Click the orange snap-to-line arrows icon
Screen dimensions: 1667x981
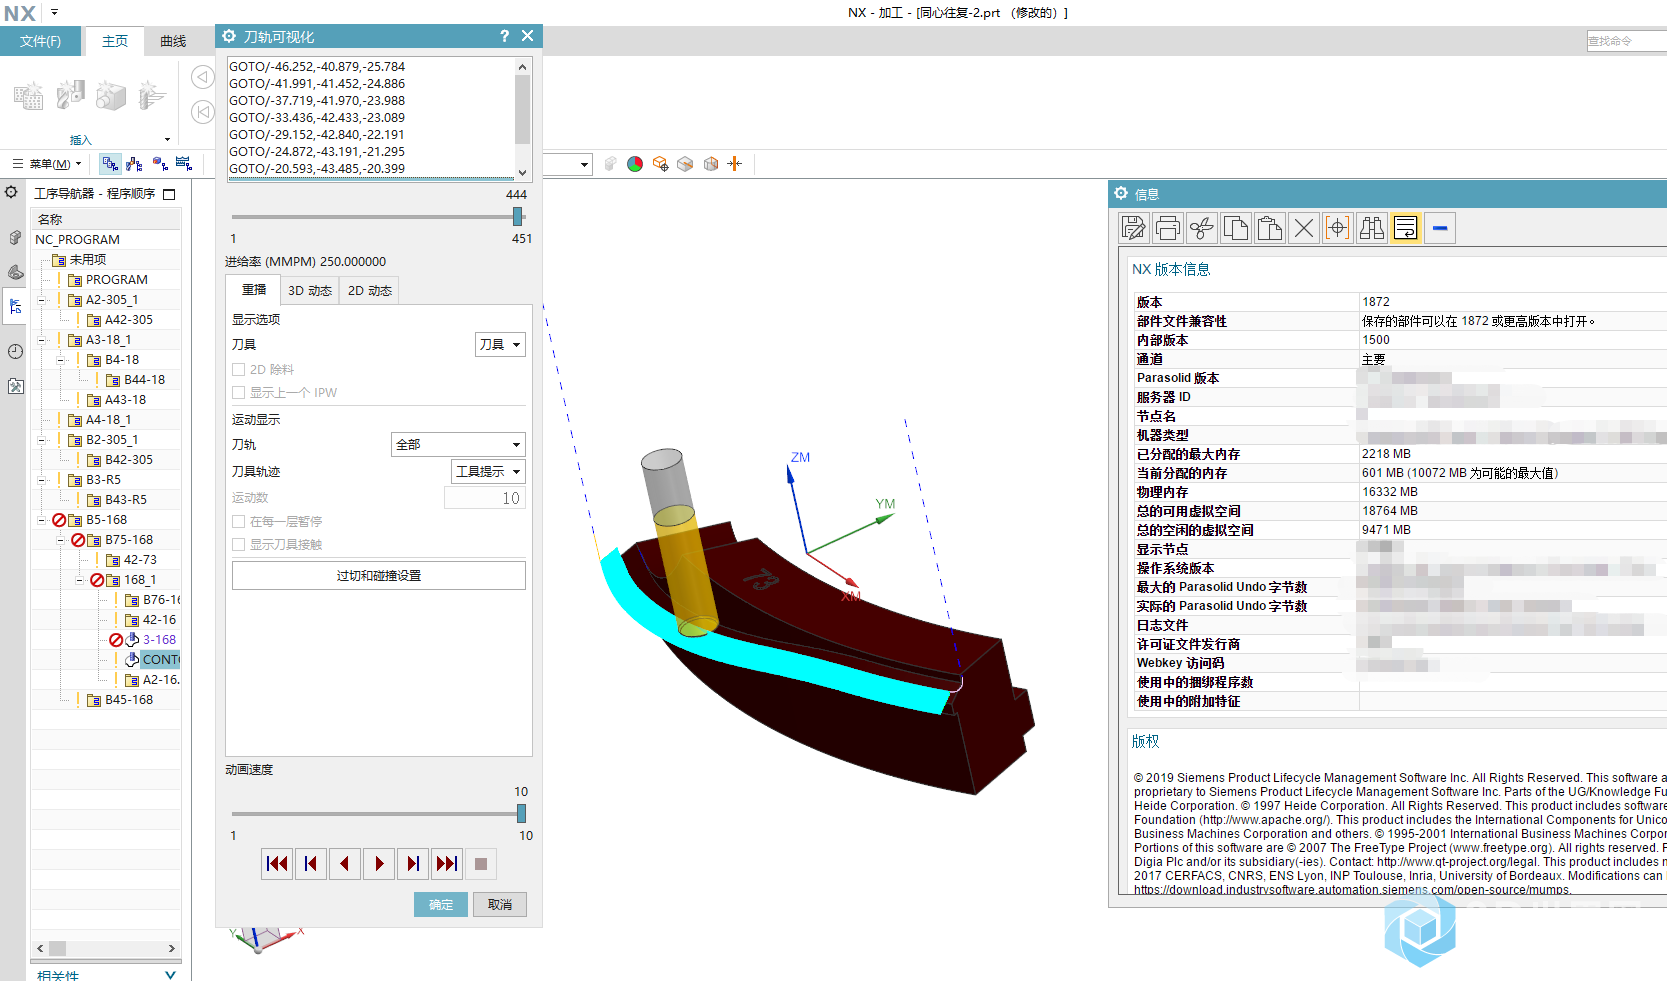[735, 164]
